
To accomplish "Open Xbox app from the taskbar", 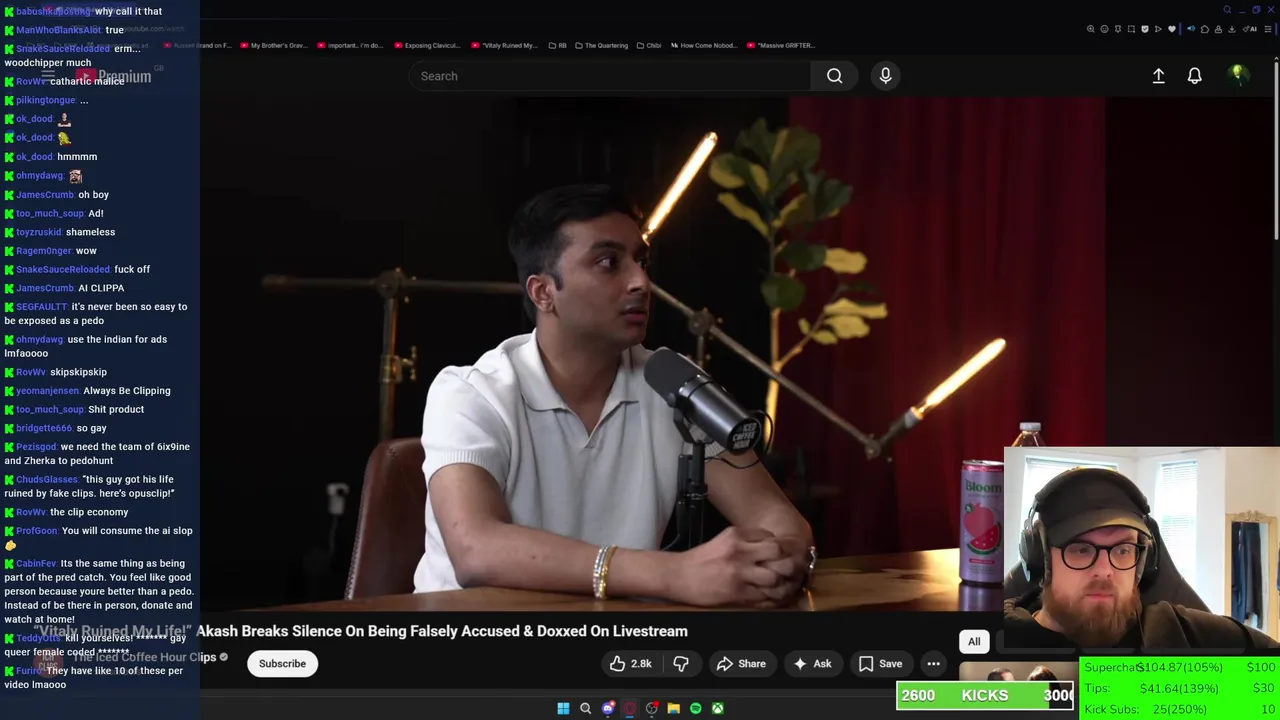I will coord(718,708).
